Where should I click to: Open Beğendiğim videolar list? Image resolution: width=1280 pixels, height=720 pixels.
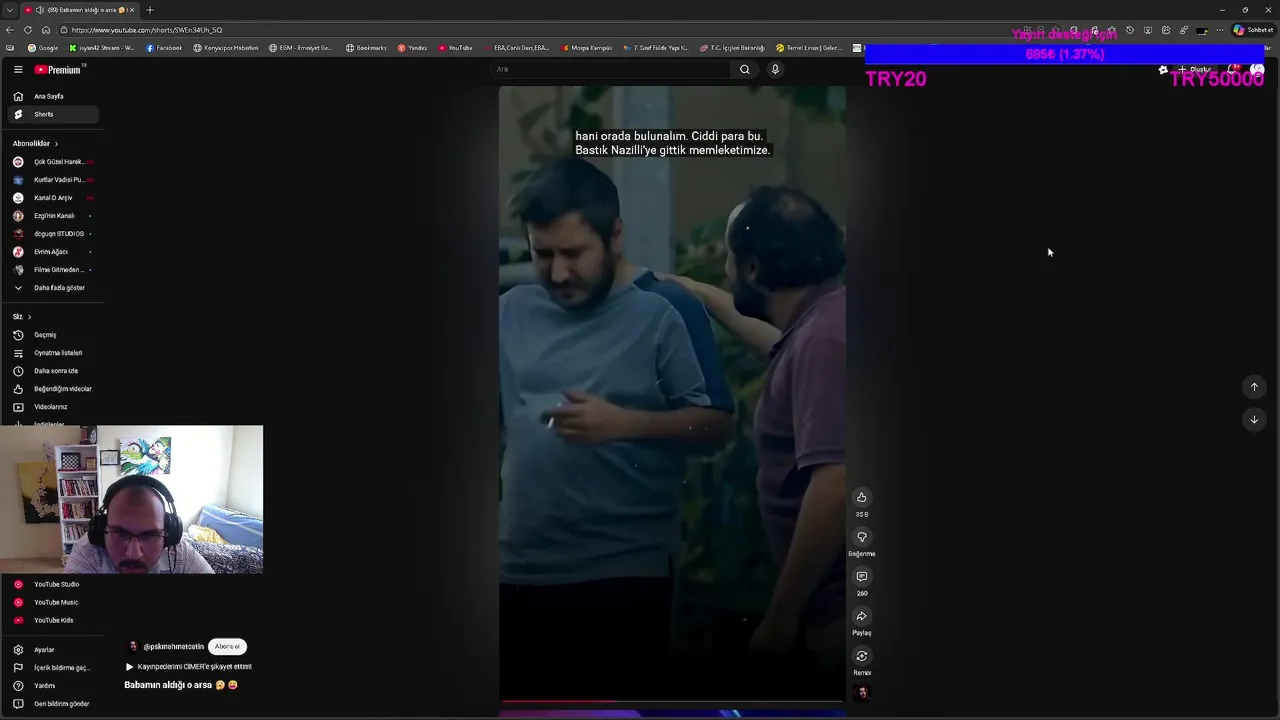(x=52, y=389)
